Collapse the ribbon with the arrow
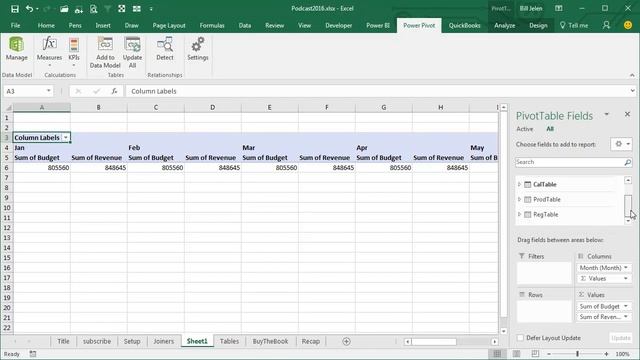The height and width of the screenshot is (360, 640). [x=632, y=75]
